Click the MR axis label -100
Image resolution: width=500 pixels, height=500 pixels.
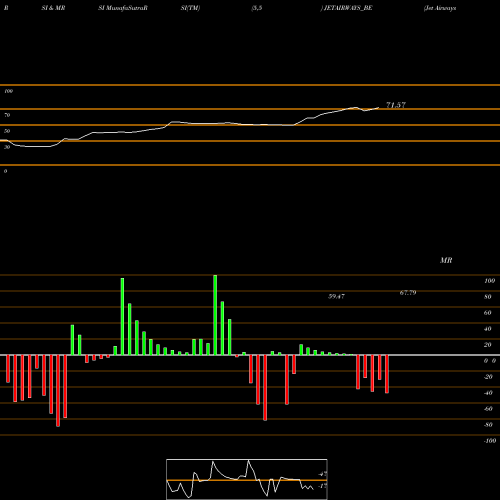coord(490,441)
